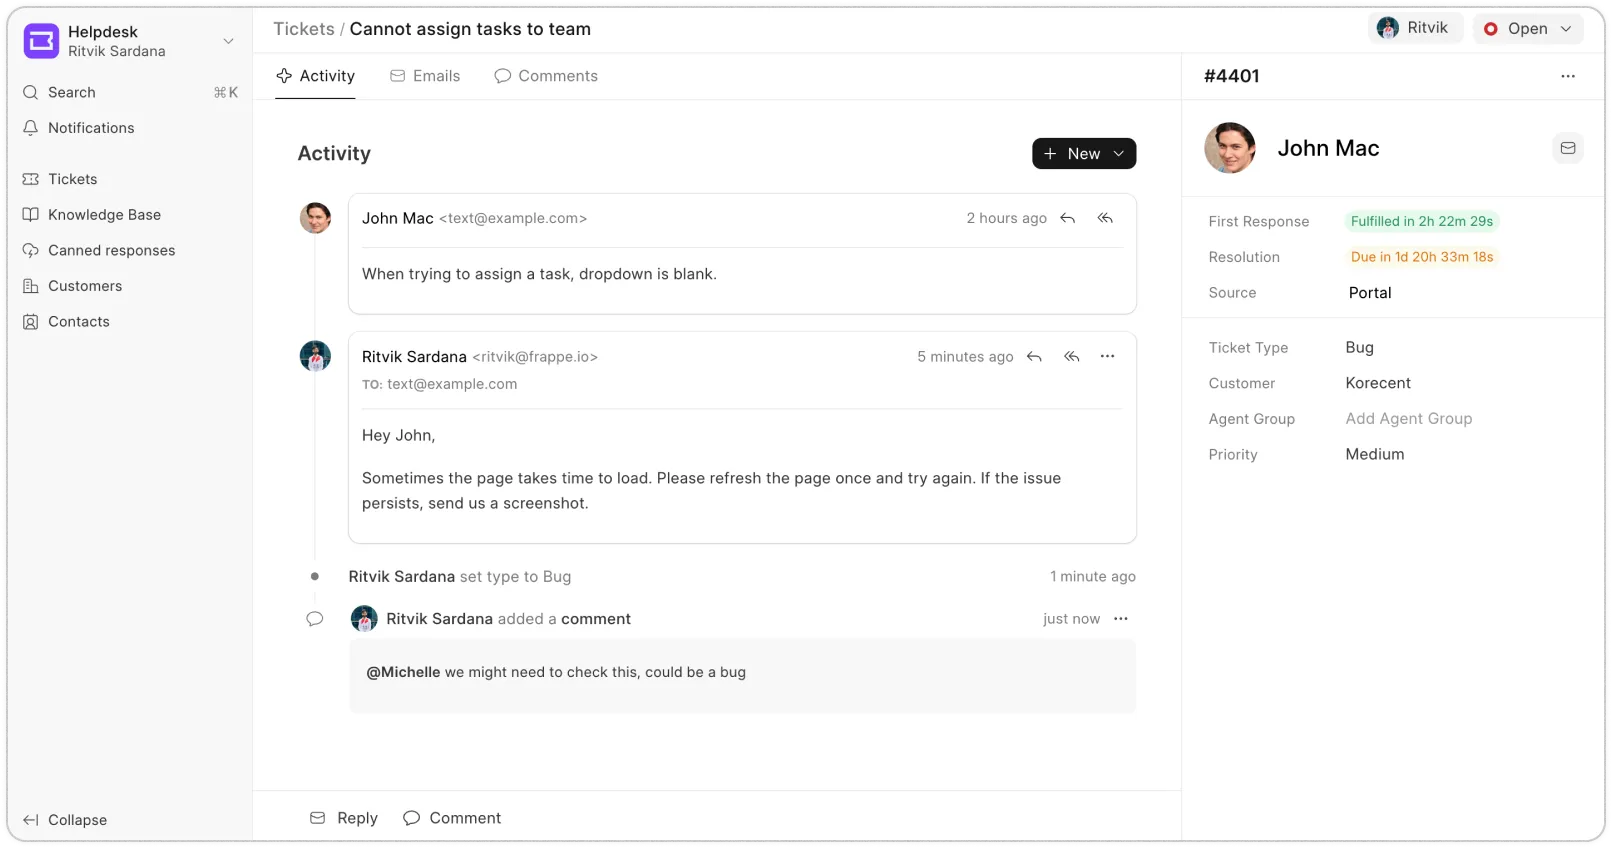The height and width of the screenshot is (848, 1612).
Task: Click the Comment button at bottom
Action: [452, 818]
